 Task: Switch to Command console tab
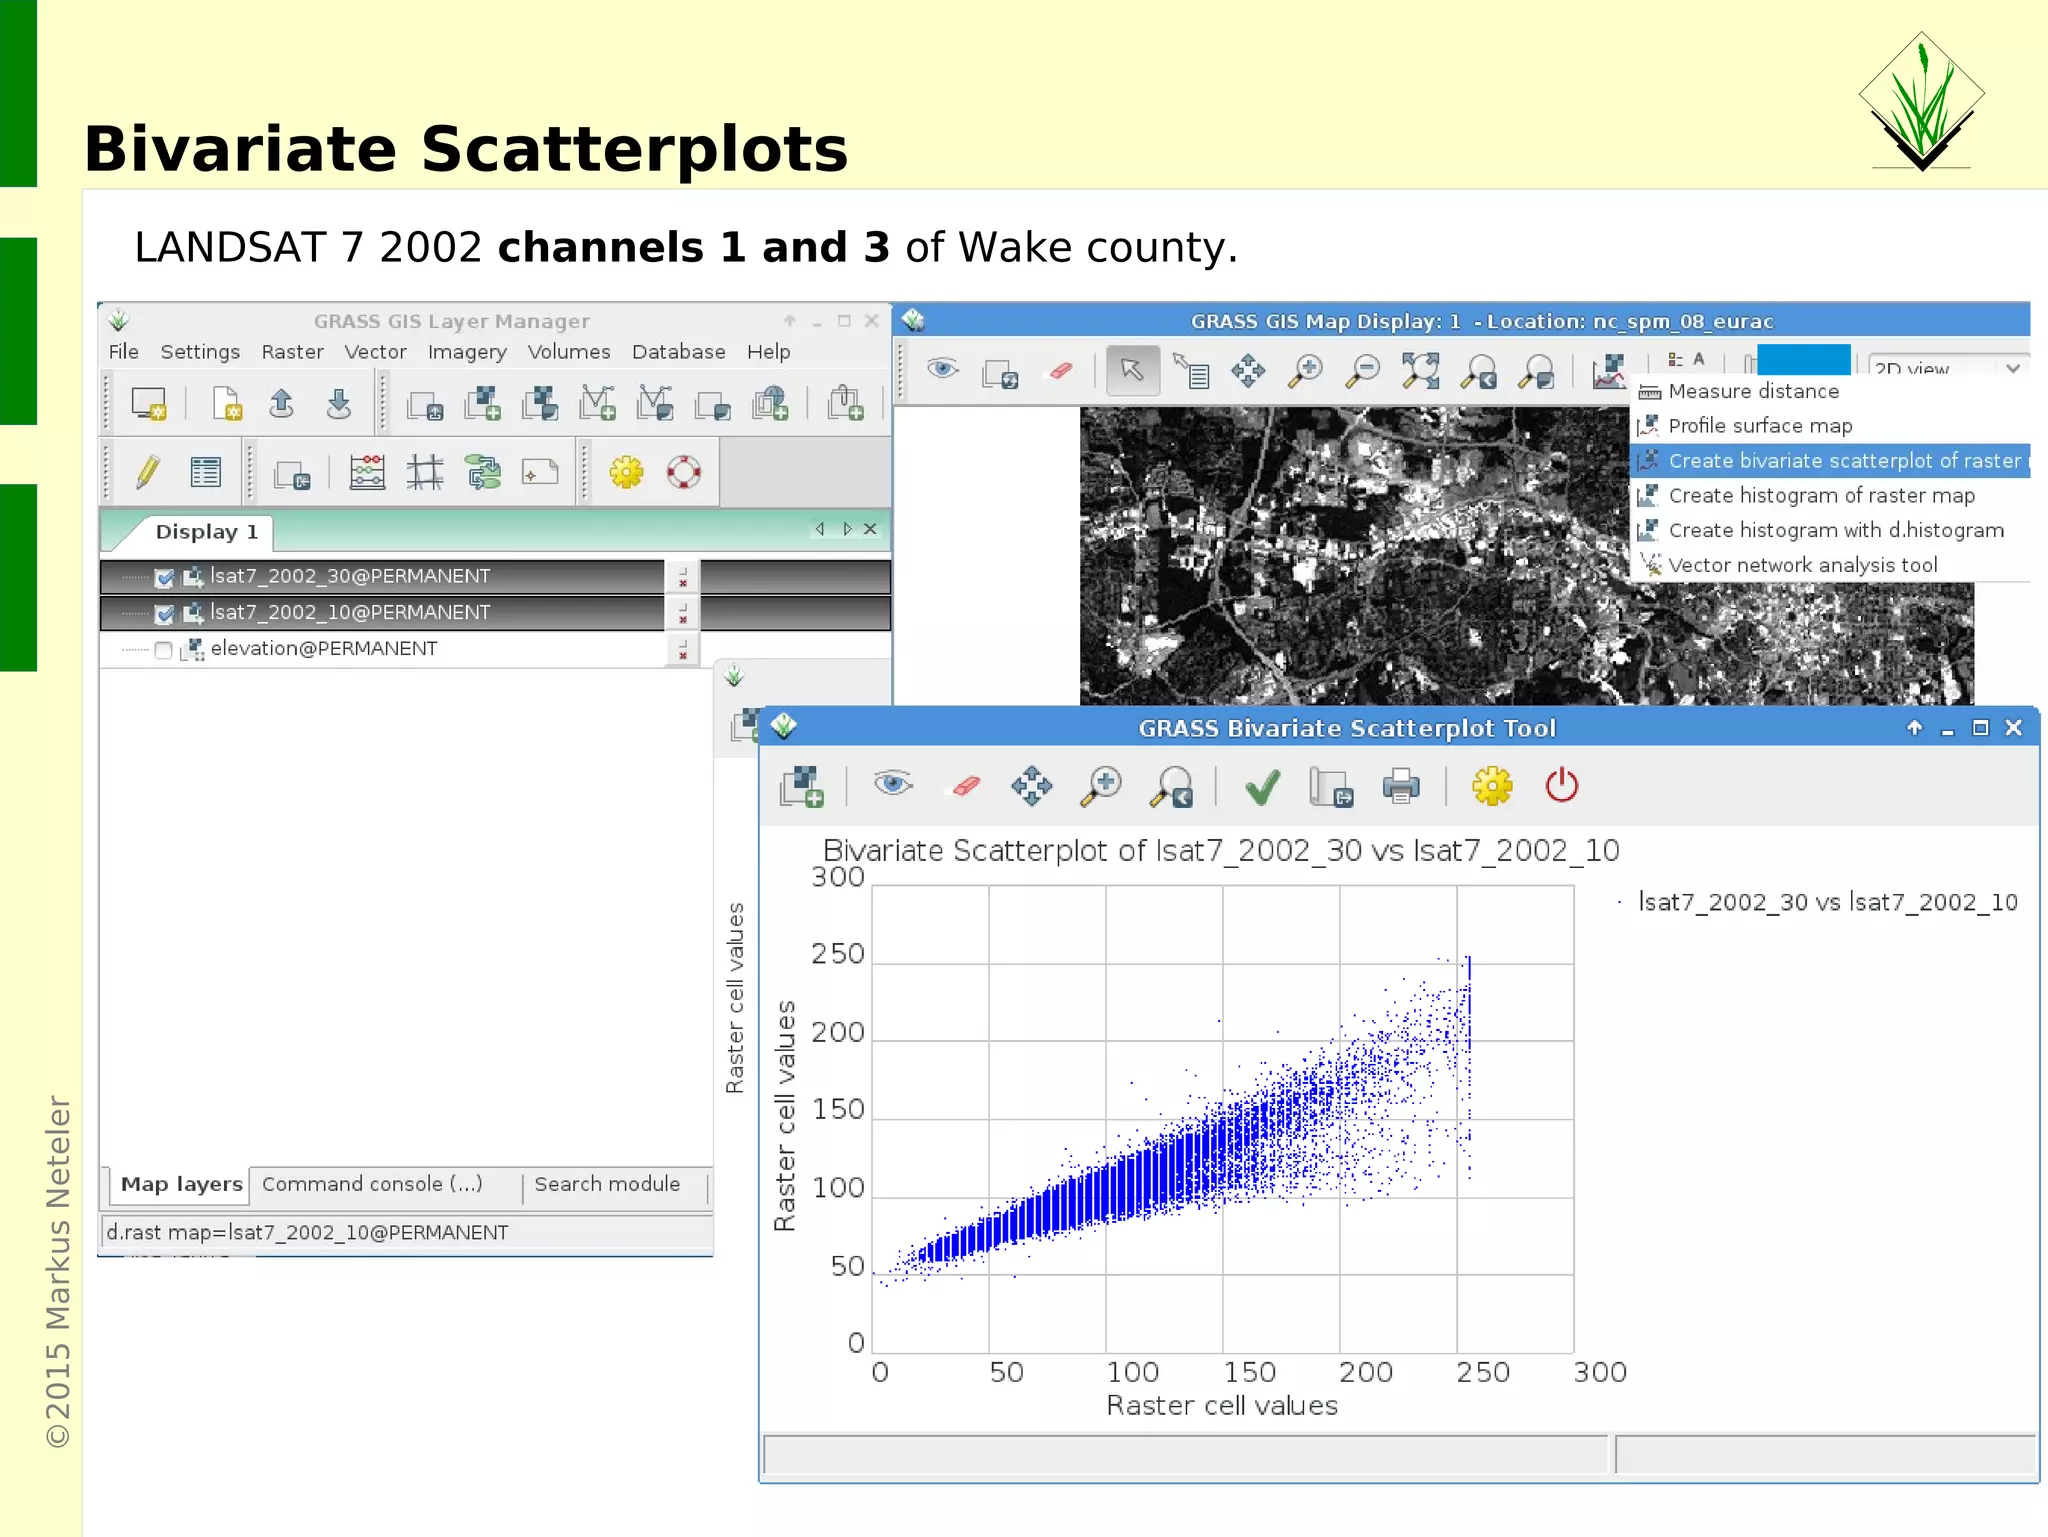coord(372,1185)
